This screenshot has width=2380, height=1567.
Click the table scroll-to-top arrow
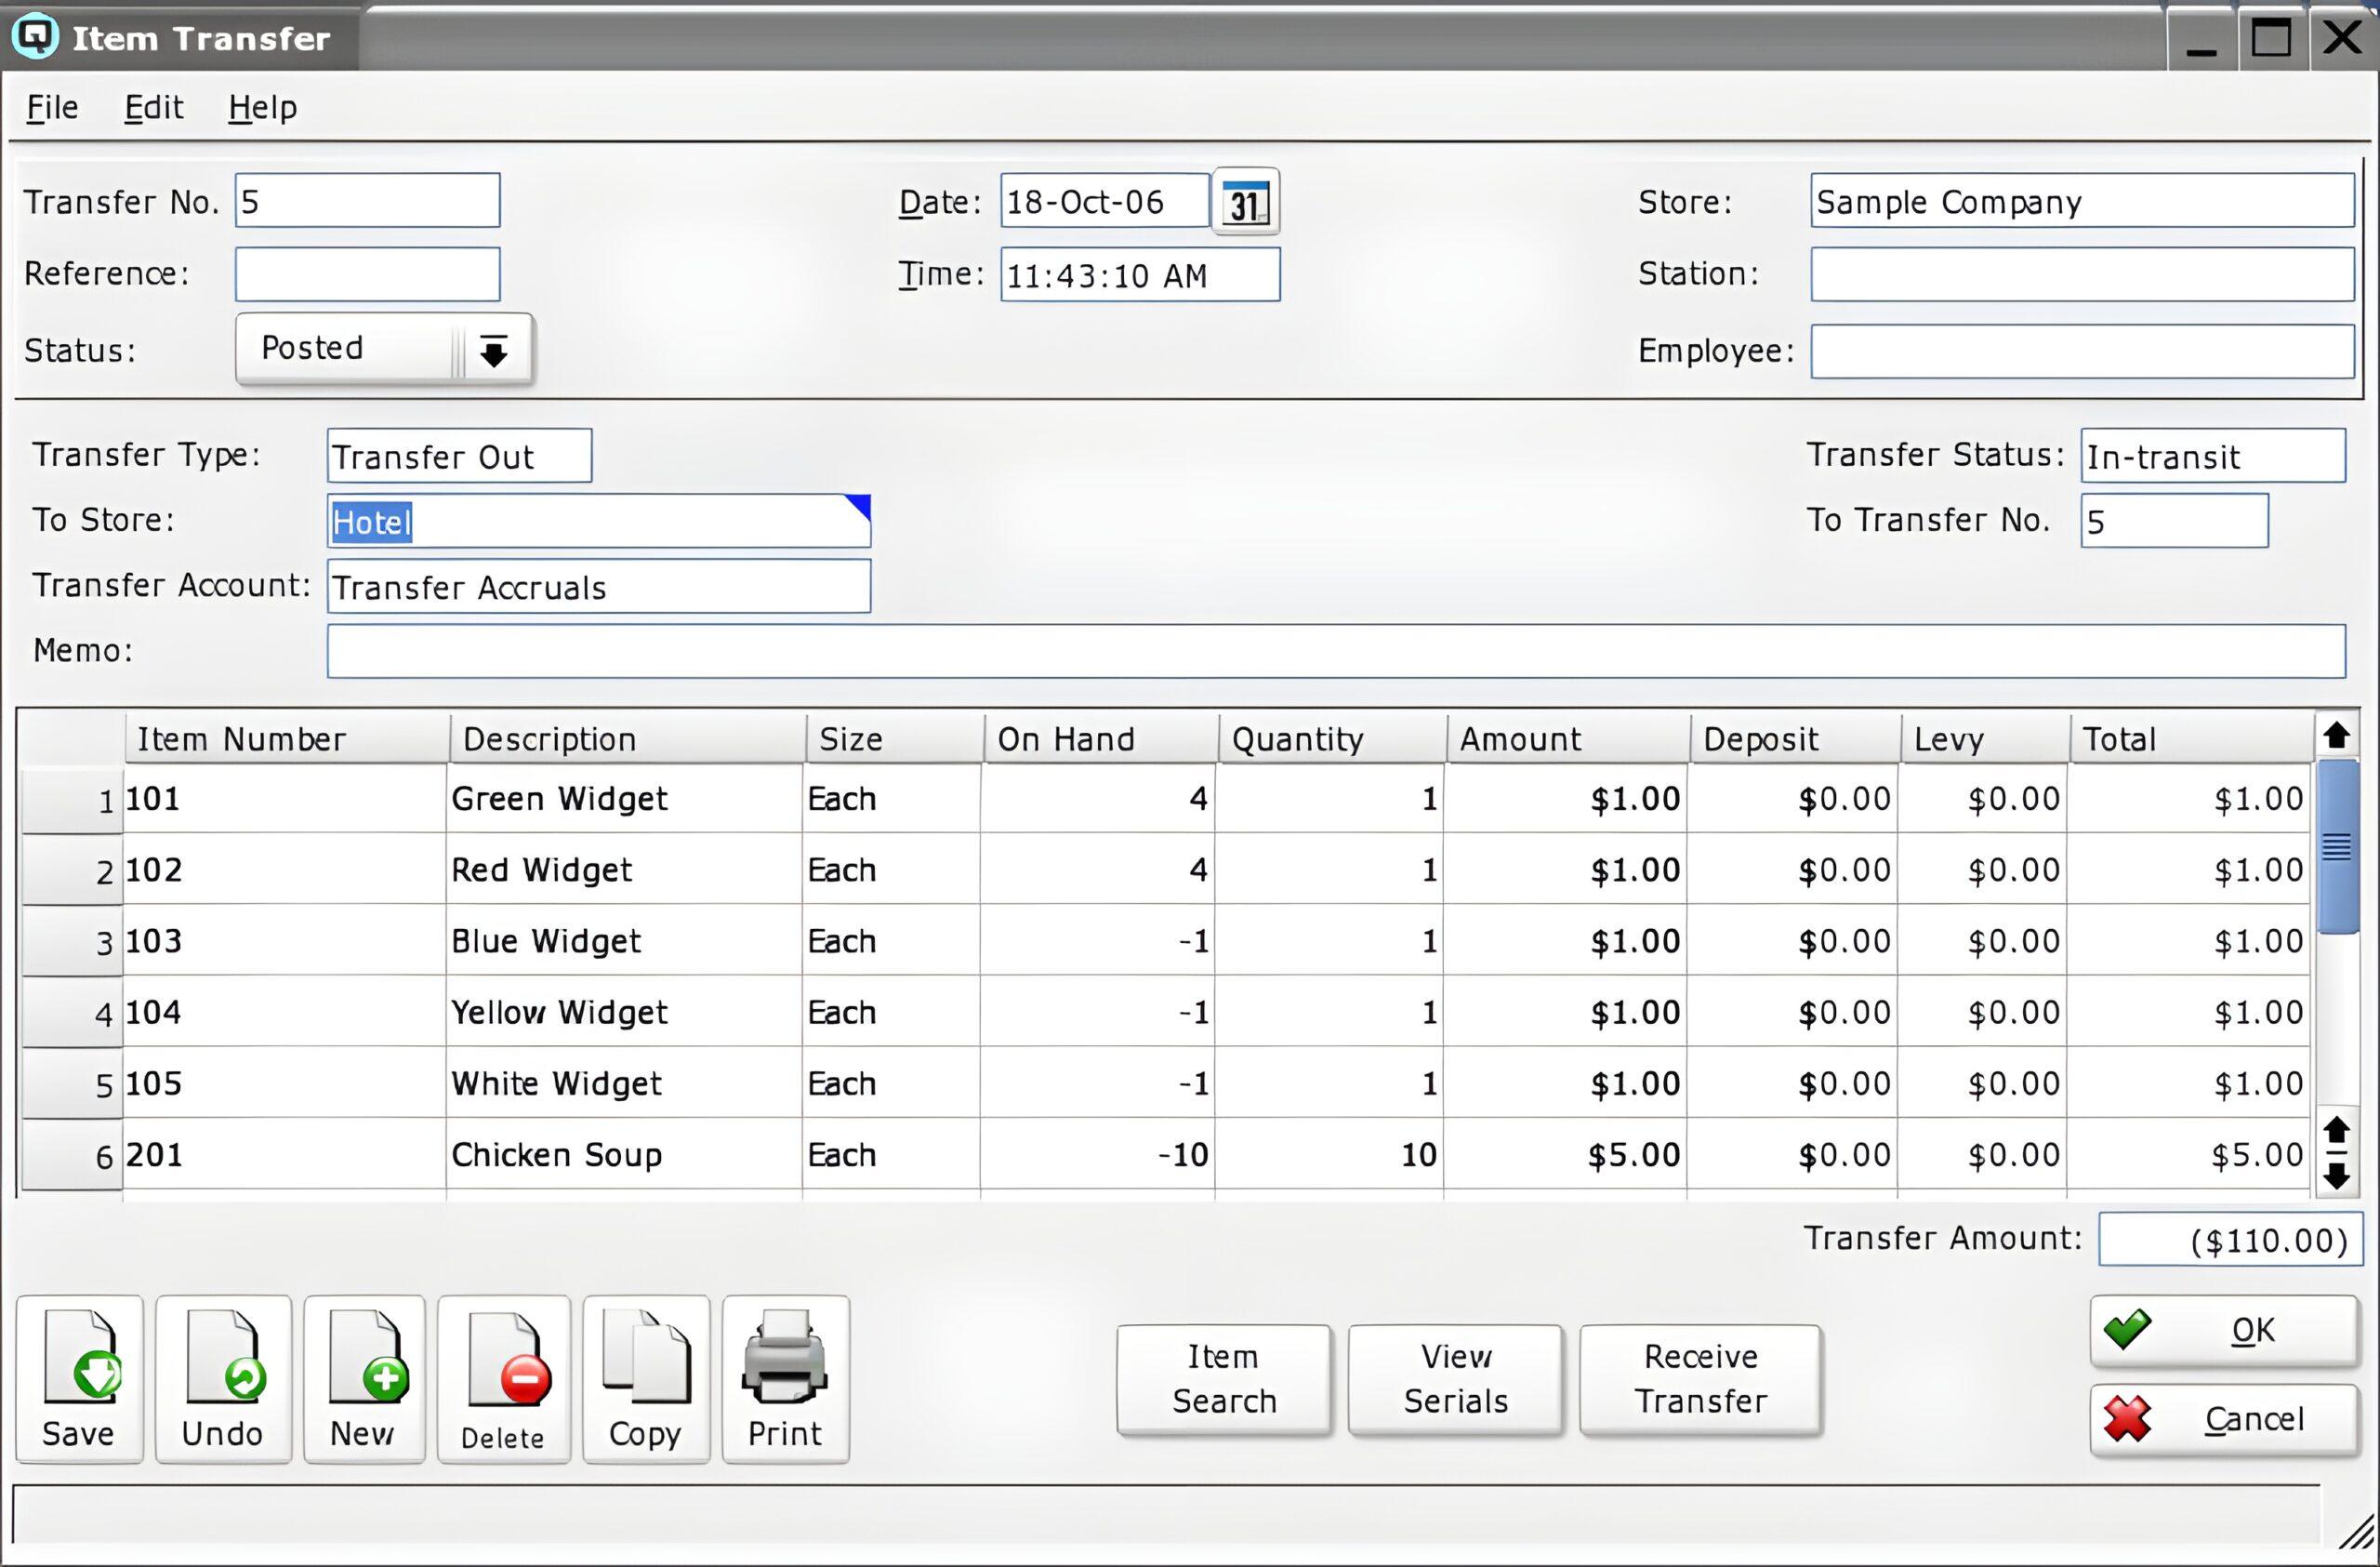(x=2336, y=735)
